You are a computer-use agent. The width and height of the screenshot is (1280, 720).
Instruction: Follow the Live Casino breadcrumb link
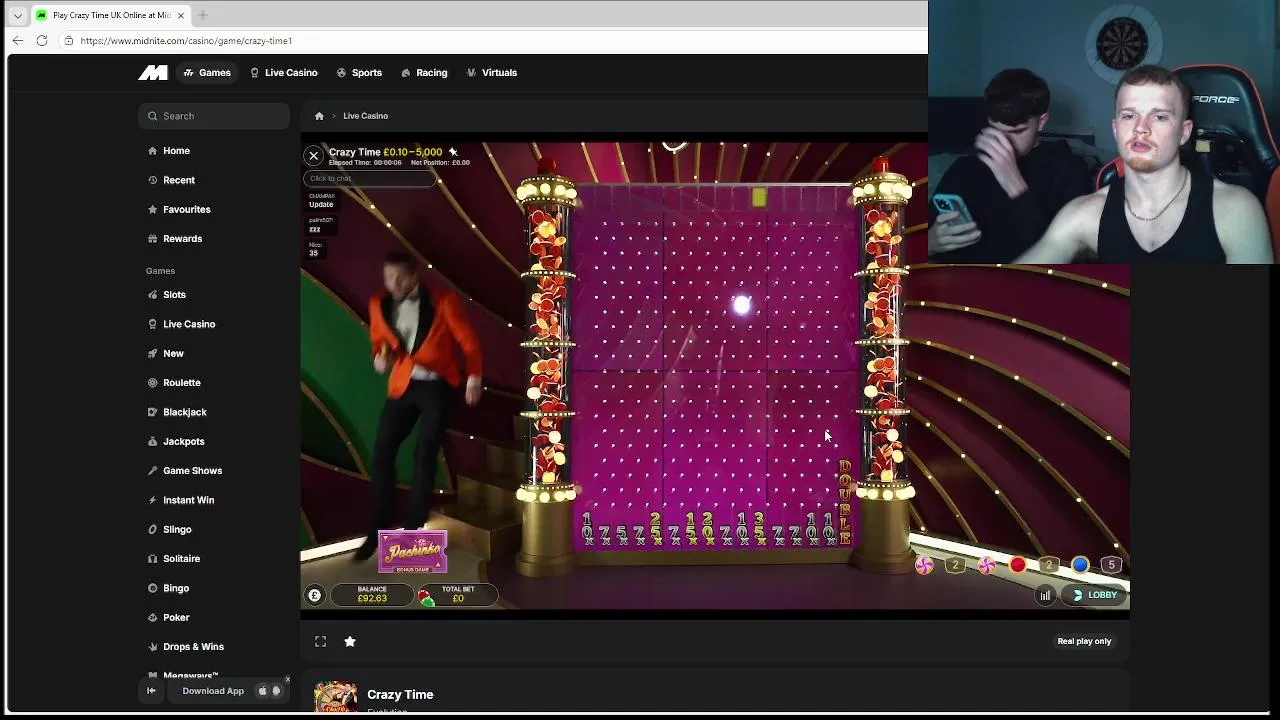pyautogui.click(x=365, y=116)
